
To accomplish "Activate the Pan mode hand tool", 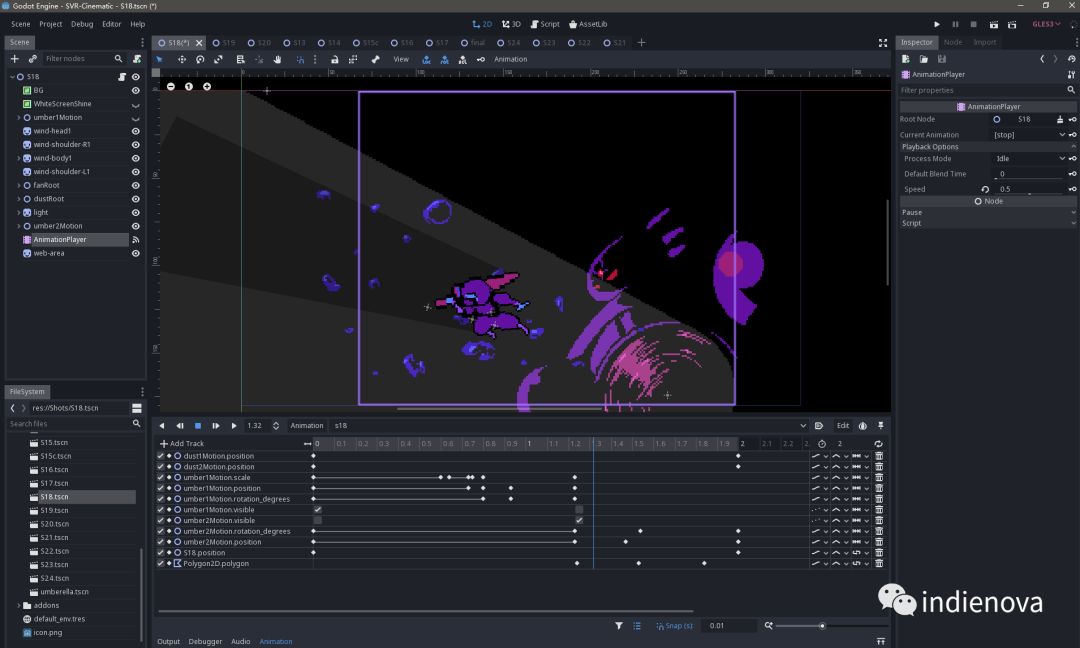I will click(278, 59).
